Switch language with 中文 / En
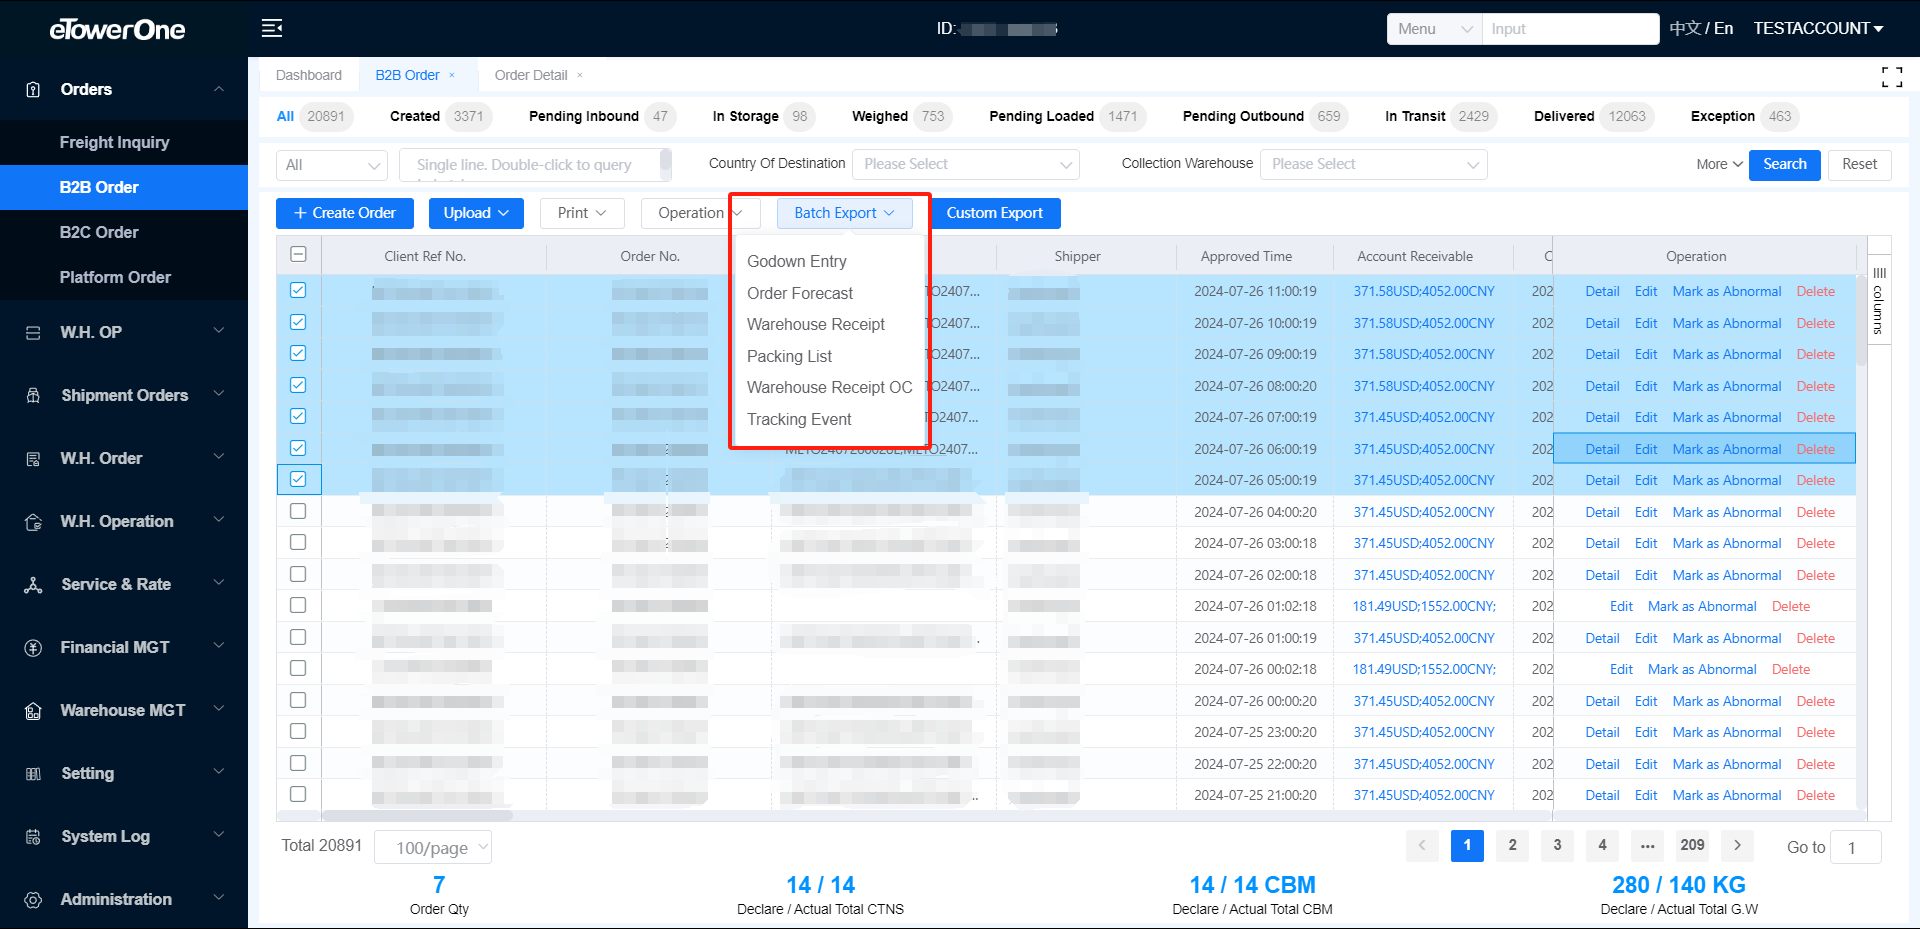 pos(1701,29)
